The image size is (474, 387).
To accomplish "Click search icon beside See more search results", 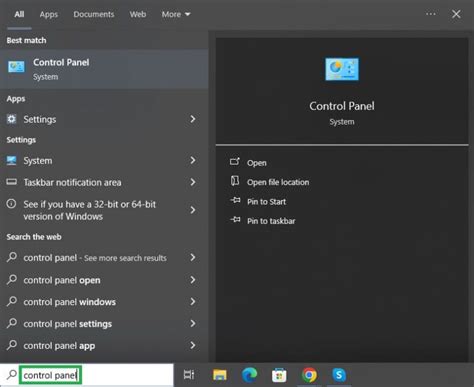I will 12,257.
